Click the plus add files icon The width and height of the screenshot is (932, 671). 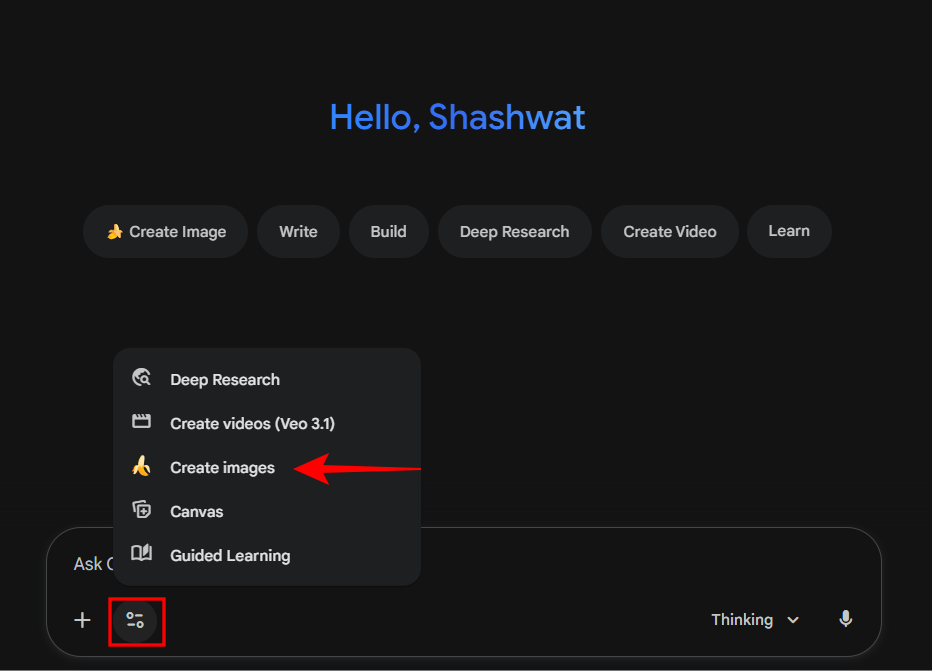pyautogui.click(x=82, y=620)
